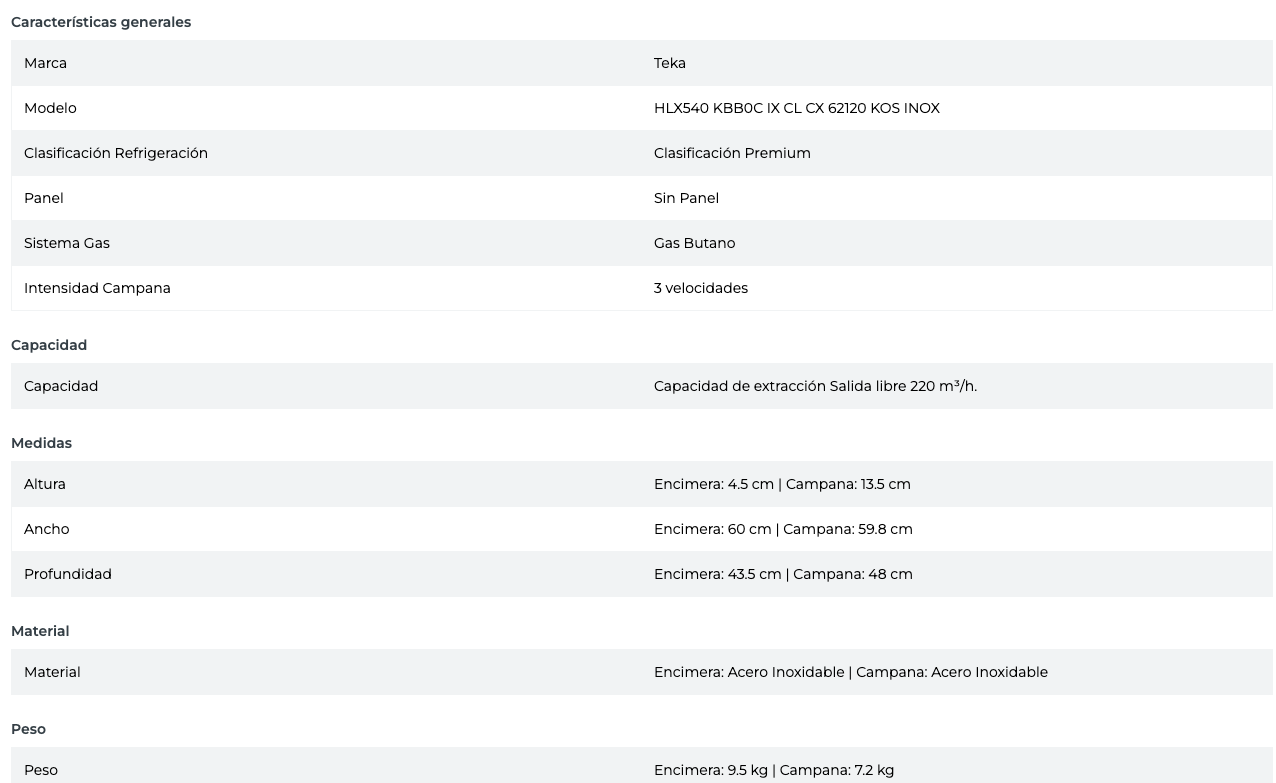Select the "Marca" row label
1276x783 pixels.
click(x=46, y=63)
